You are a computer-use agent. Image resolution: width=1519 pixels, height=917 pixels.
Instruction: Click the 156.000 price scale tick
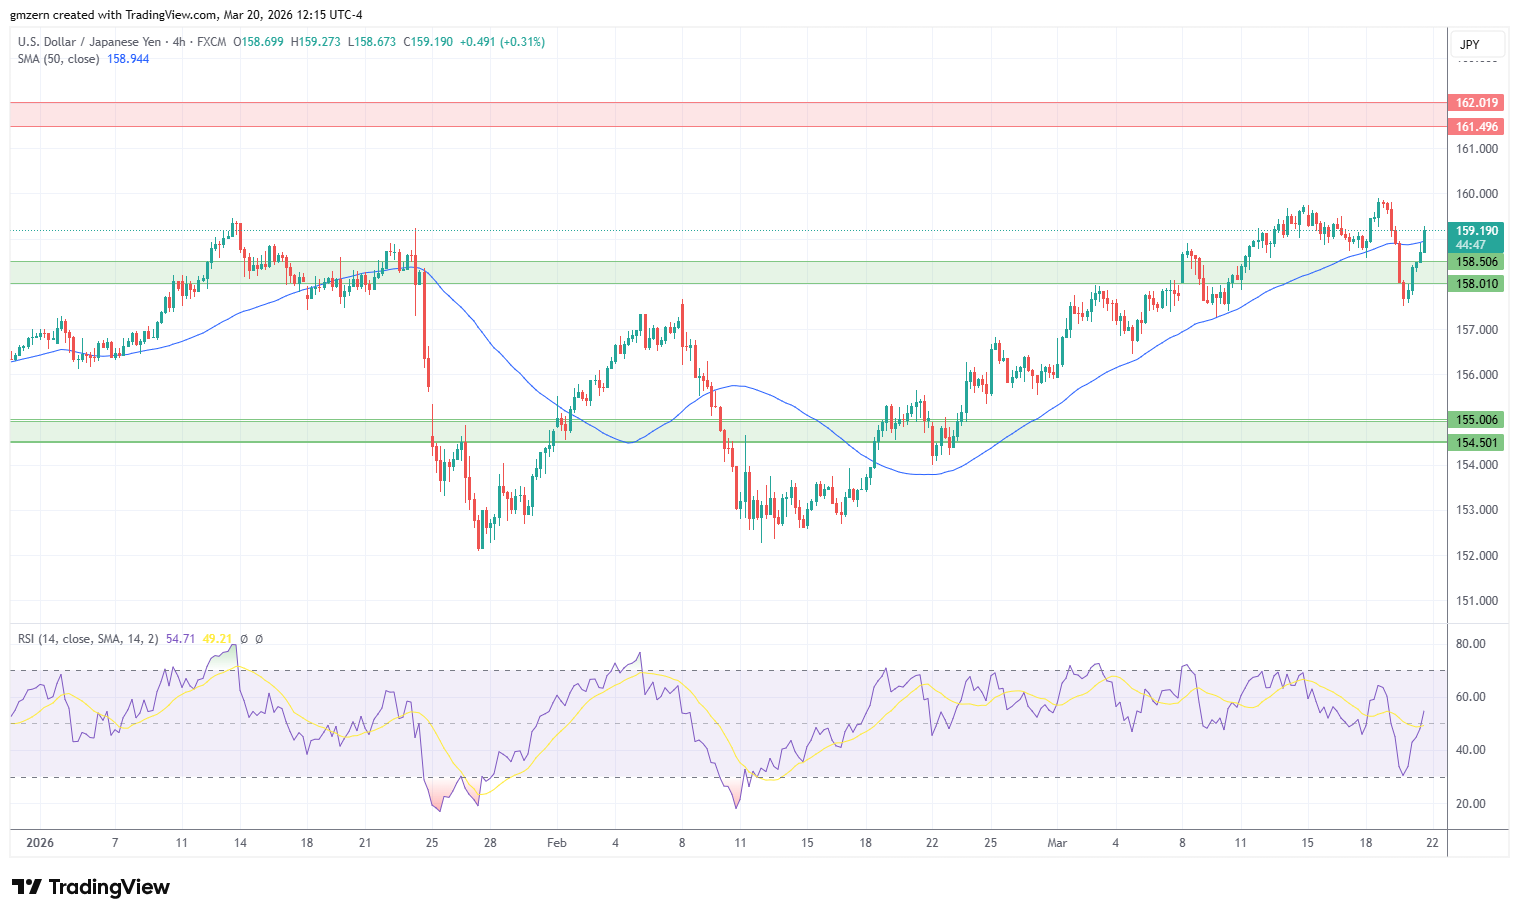1477,375
